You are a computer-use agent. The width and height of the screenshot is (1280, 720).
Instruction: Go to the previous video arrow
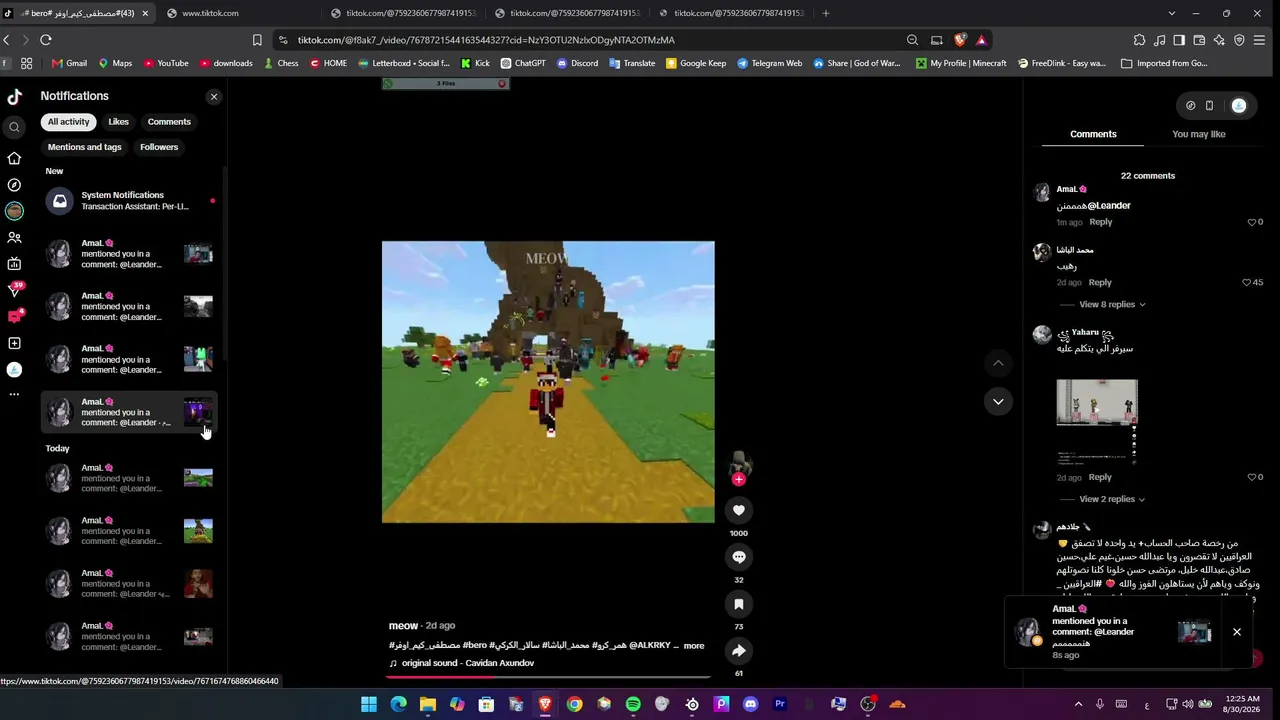(997, 363)
